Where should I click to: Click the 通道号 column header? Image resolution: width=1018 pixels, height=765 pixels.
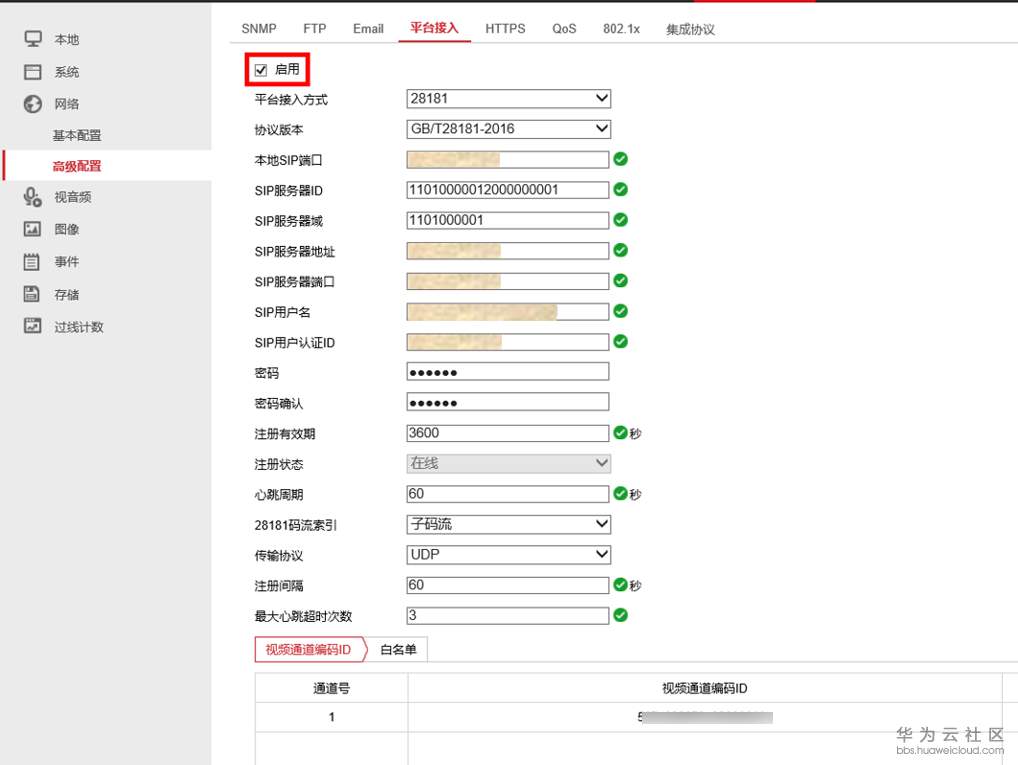[331, 688]
